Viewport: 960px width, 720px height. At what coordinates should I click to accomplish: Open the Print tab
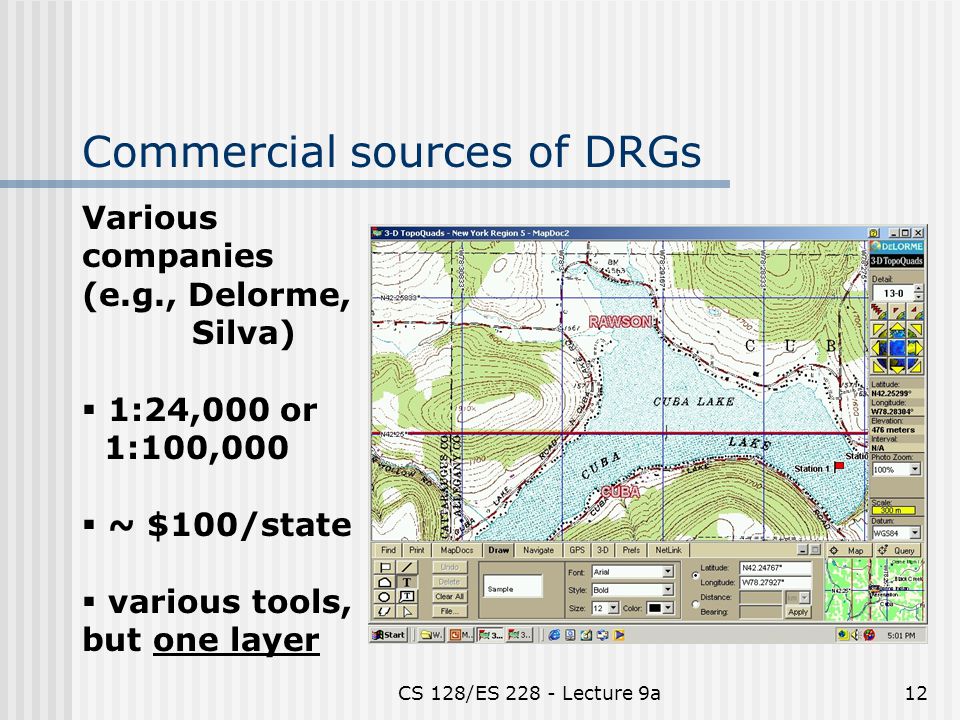[x=417, y=550]
